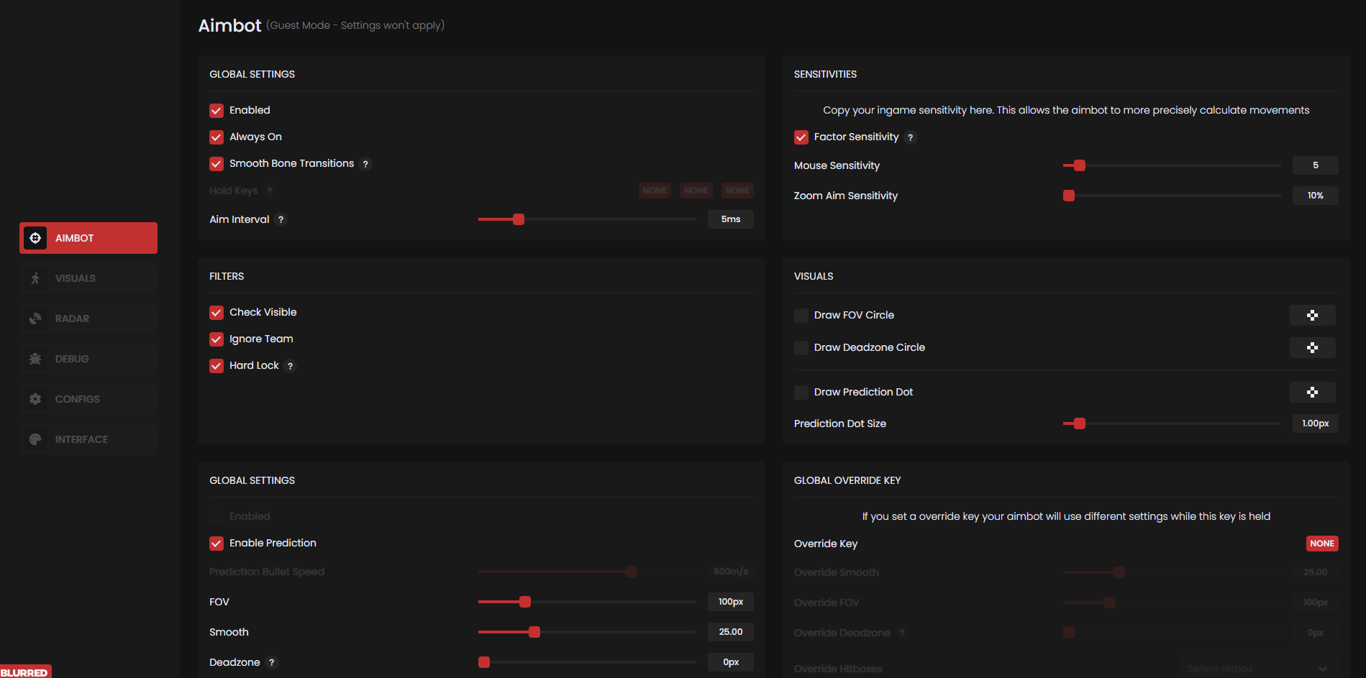Open help tooltip for Hold Keys
The width and height of the screenshot is (1366, 678).
pyautogui.click(x=270, y=191)
